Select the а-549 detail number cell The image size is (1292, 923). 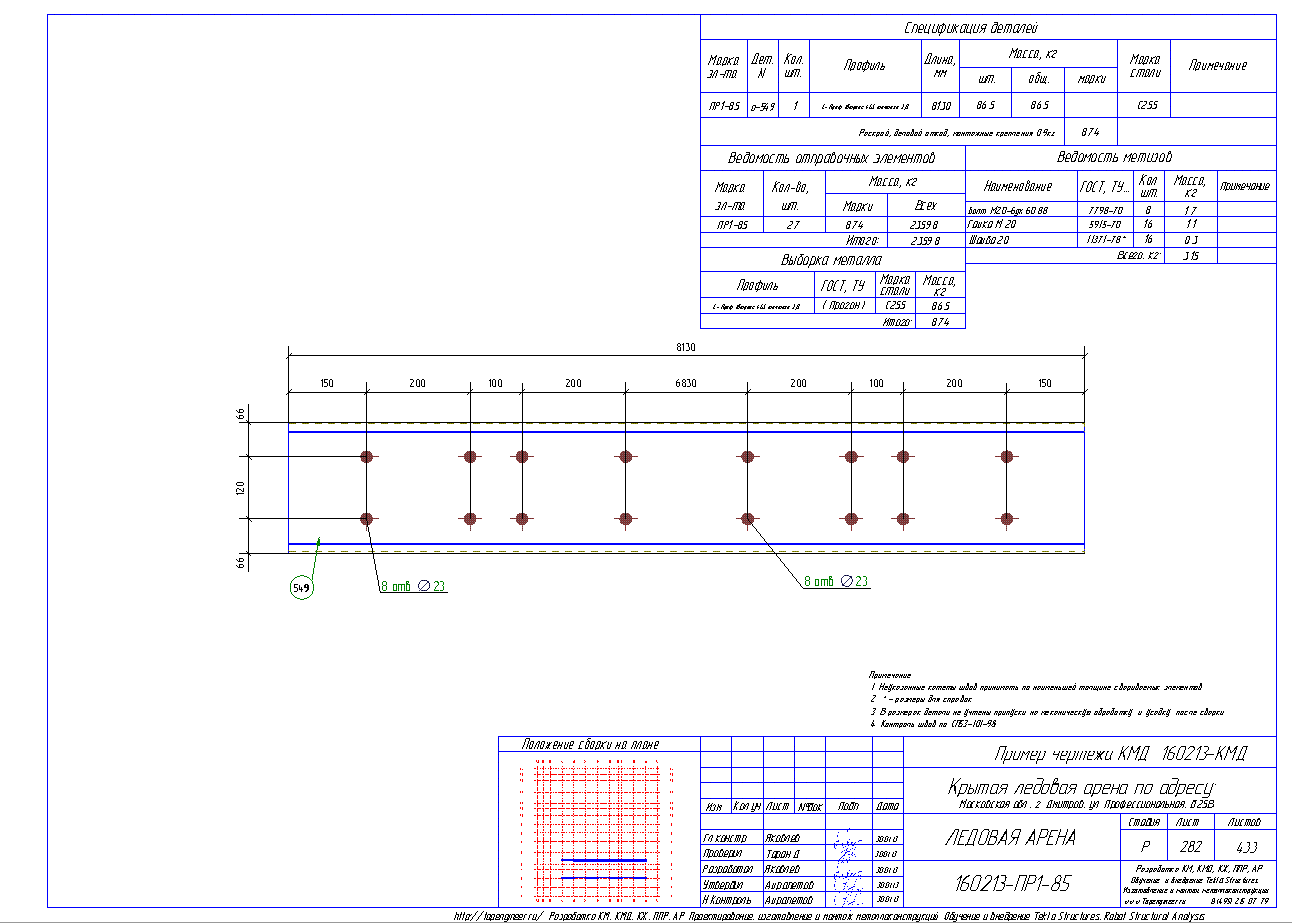[762, 105]
